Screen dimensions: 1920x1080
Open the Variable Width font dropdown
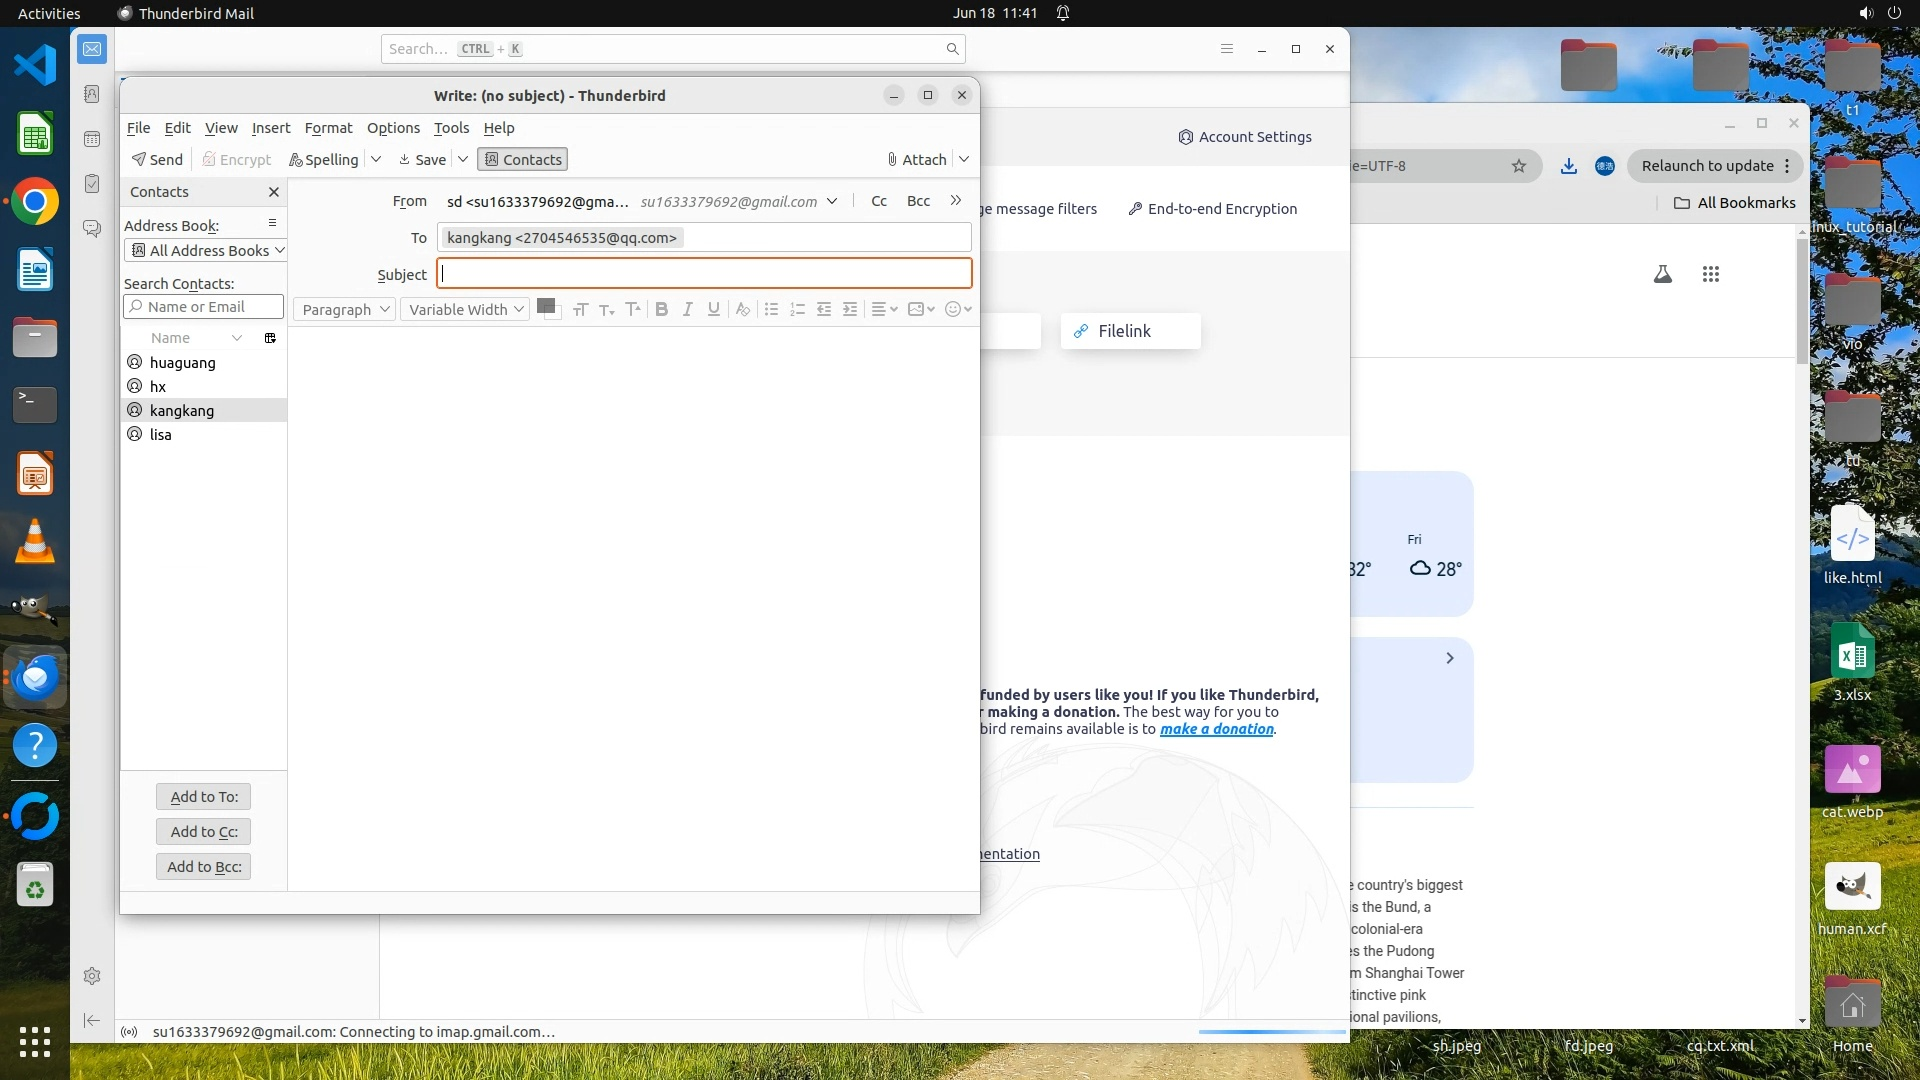coord(465,309)
